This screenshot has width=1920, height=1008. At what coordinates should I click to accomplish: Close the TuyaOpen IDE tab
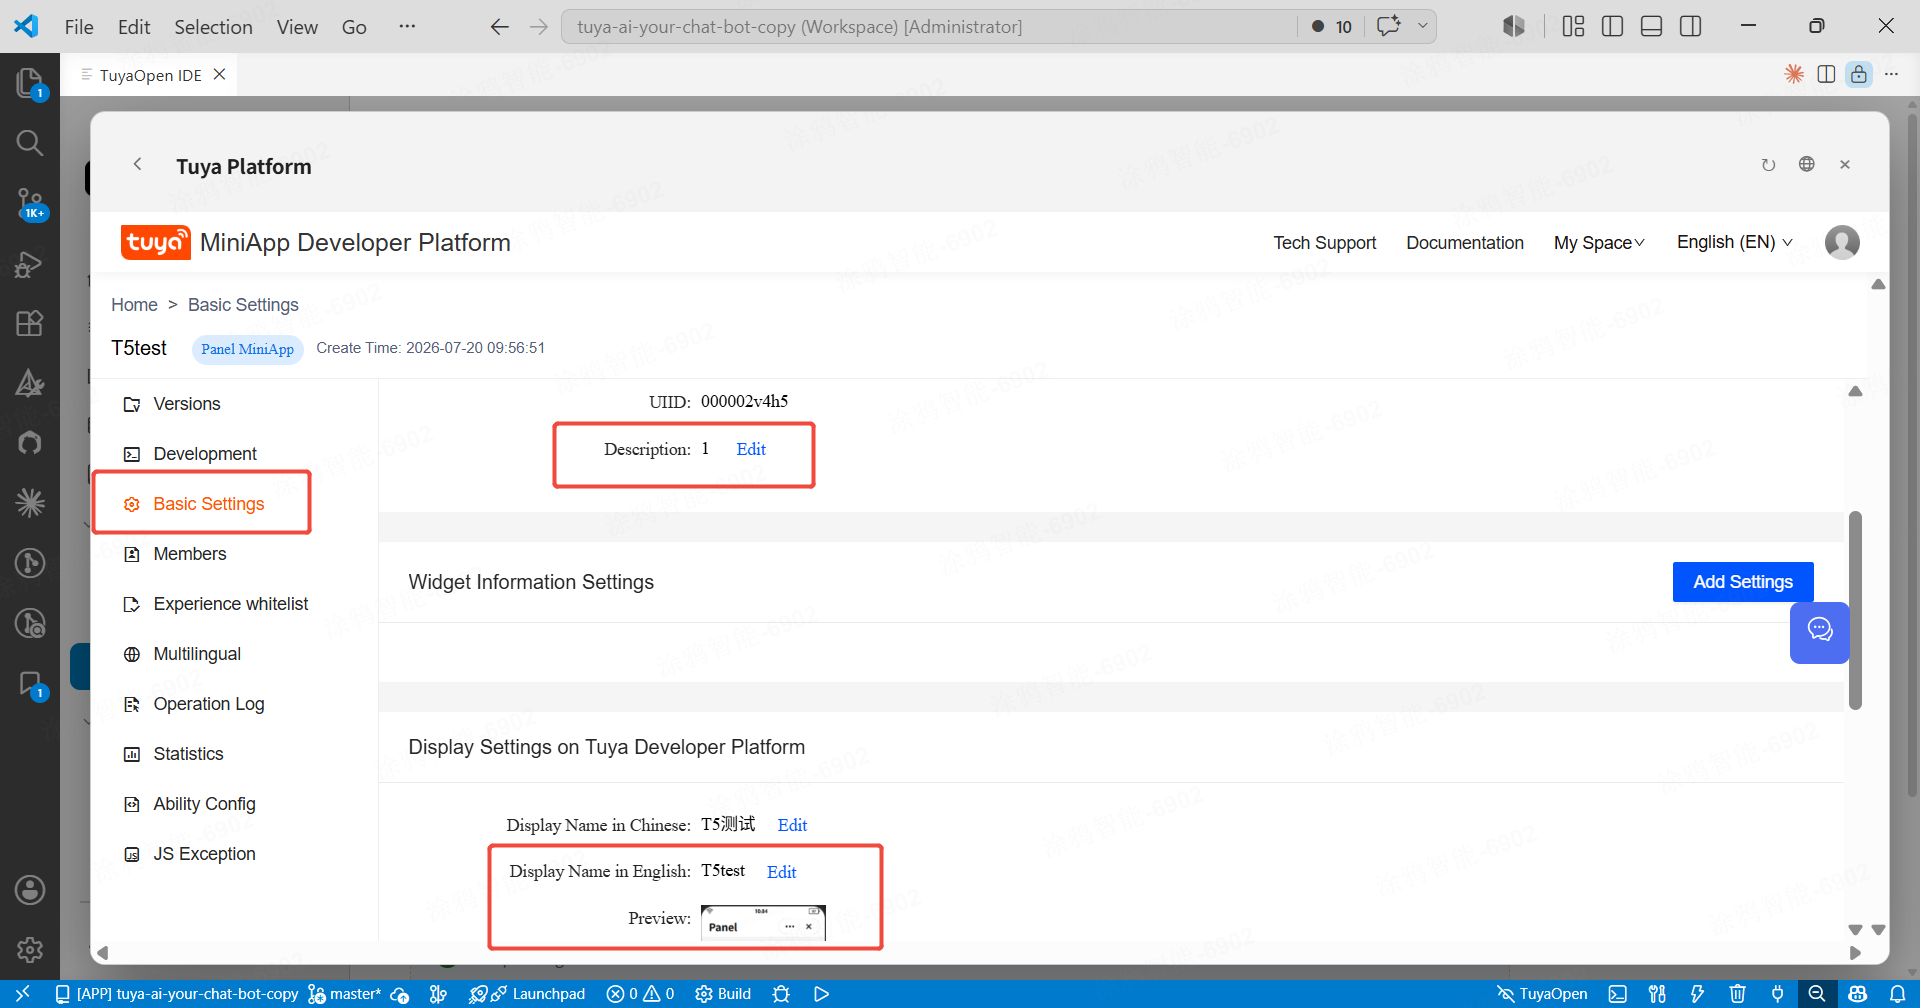[219, 75]
